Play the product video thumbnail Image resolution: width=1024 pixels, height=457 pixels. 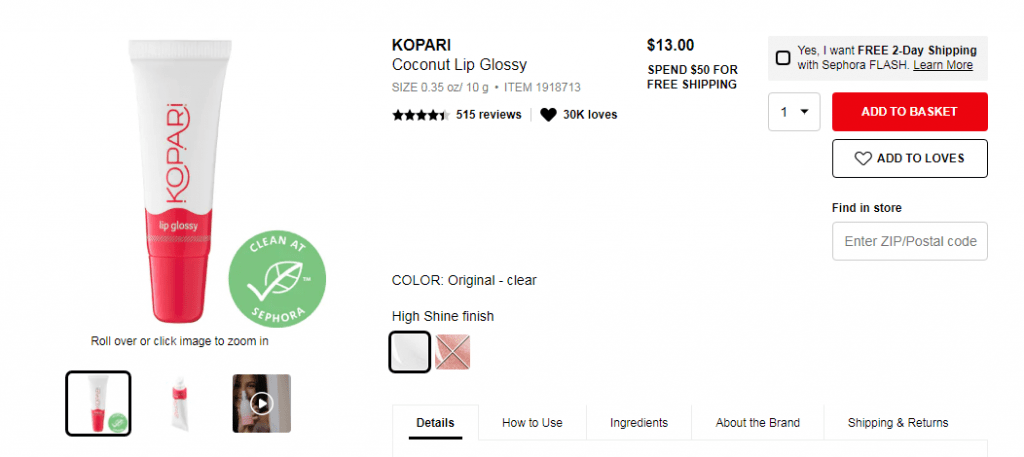(261, 403)
